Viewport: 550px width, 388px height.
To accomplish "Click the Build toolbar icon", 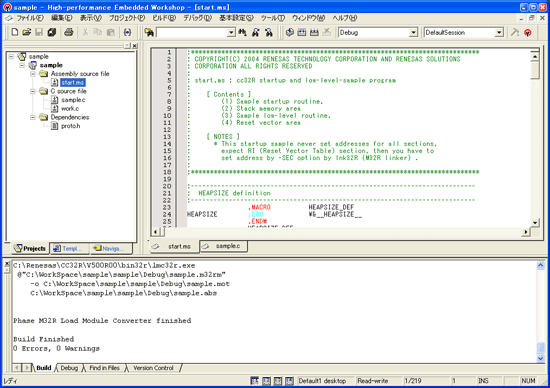I will pyautogui.click(x=302, y=32).
